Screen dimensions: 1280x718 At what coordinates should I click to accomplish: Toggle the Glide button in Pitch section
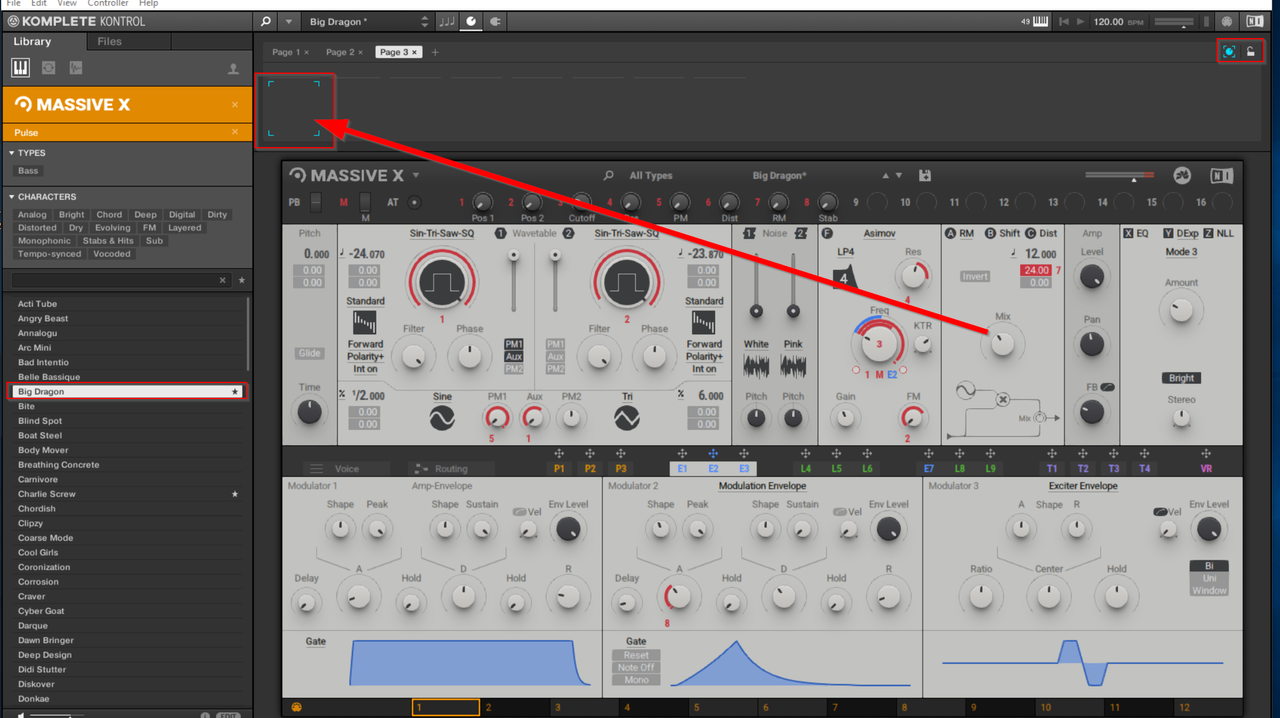(310, 353)
